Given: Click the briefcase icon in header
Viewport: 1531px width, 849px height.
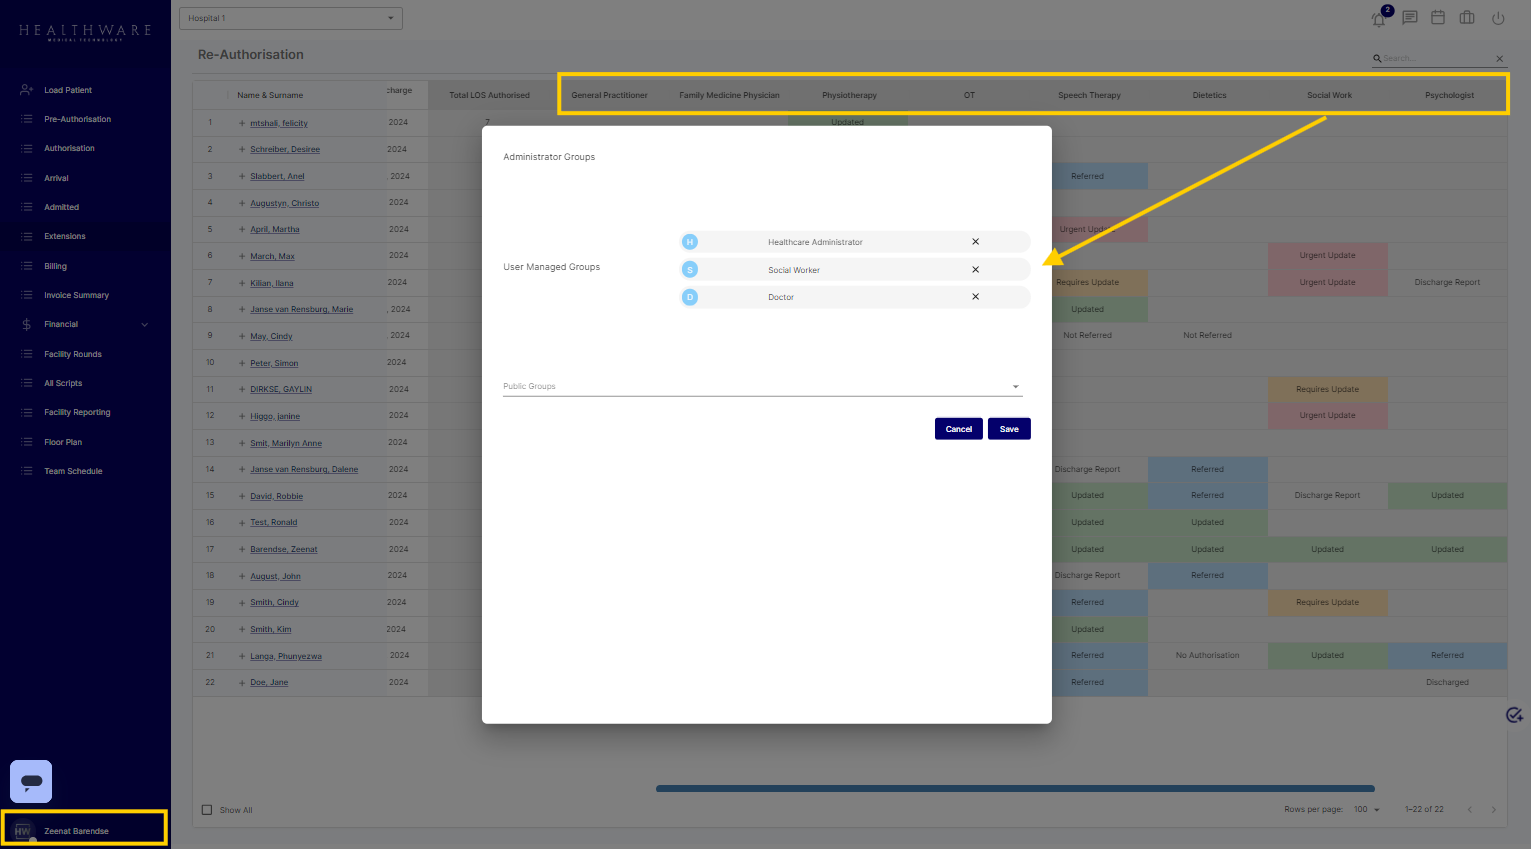Looking at the screenshot, I should click(1467, 18).
